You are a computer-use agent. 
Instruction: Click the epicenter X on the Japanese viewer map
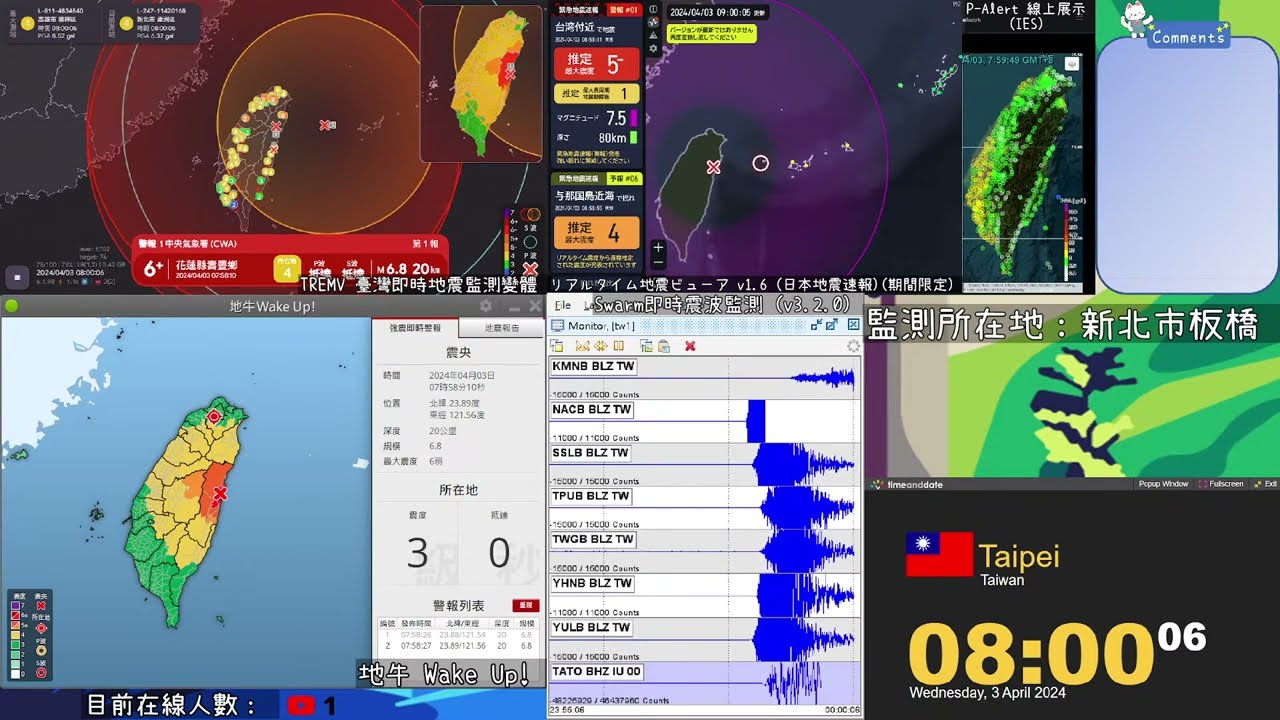[x=713, y=167]
